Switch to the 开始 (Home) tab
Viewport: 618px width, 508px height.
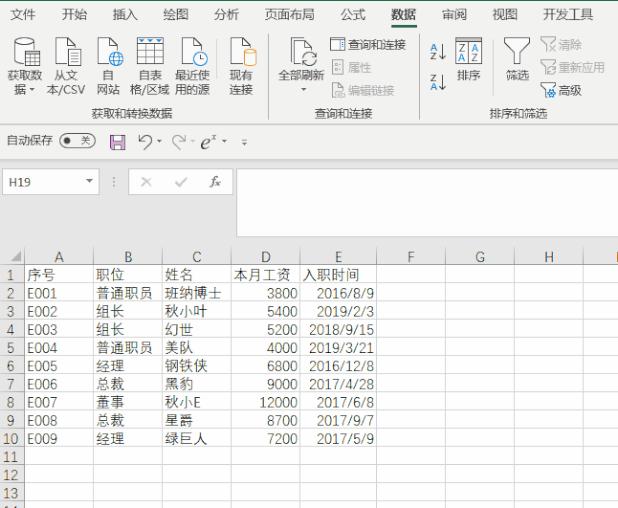point(74,15)
